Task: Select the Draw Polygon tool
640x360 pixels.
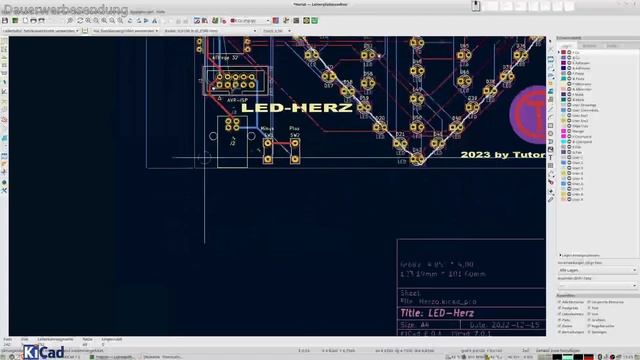Action: (551, 142)
